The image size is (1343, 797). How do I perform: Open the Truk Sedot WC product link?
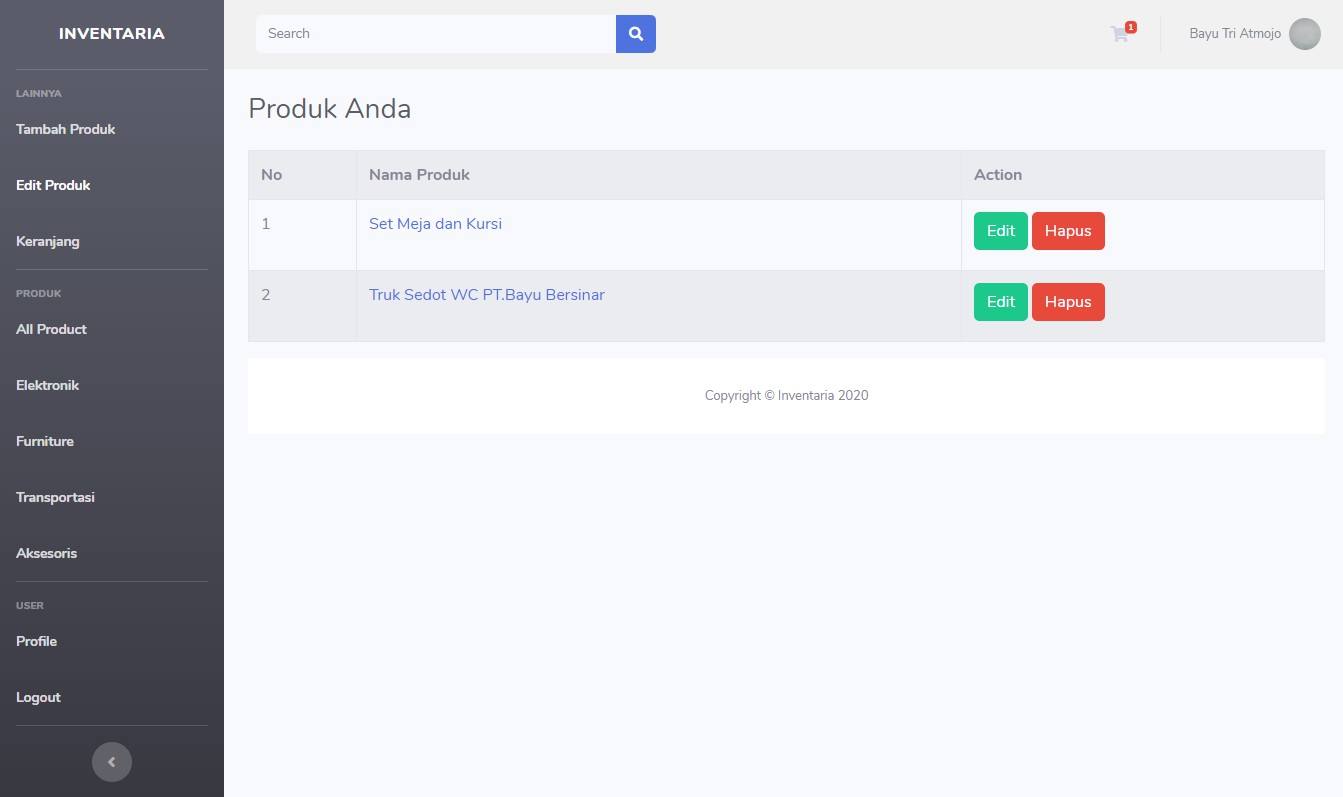(487, 294)
